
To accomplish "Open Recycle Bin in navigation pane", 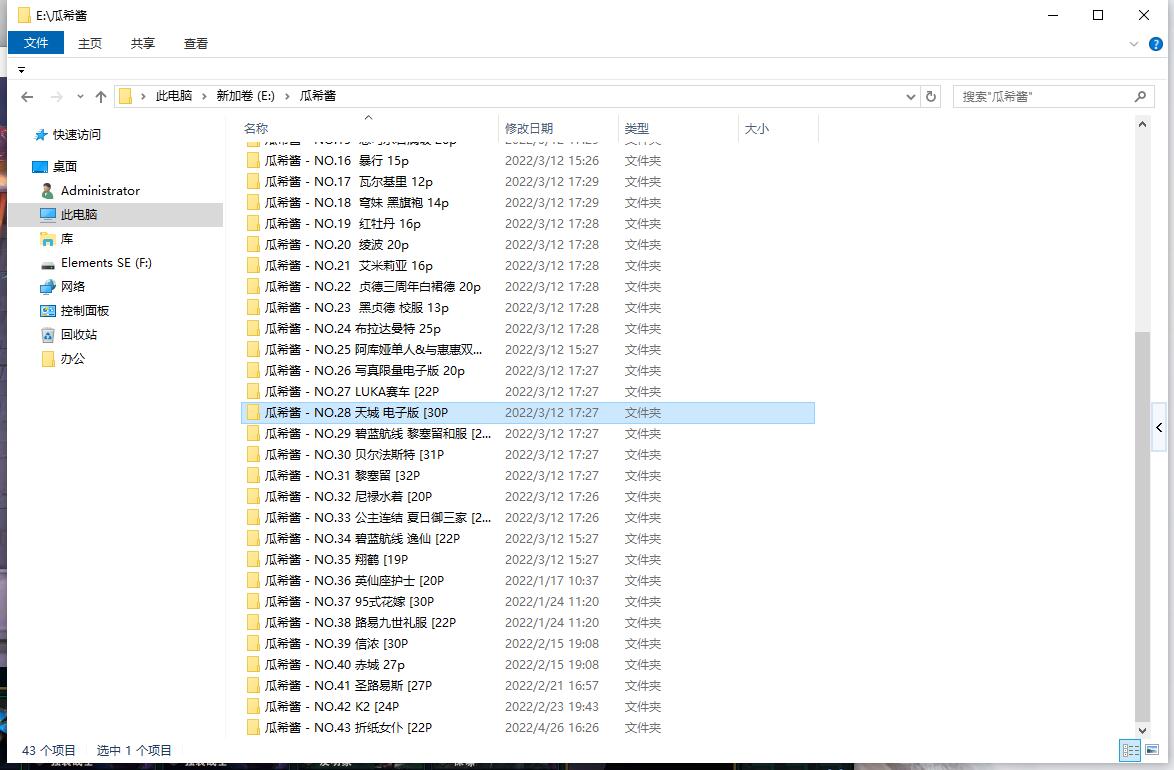I will (79, 335).
